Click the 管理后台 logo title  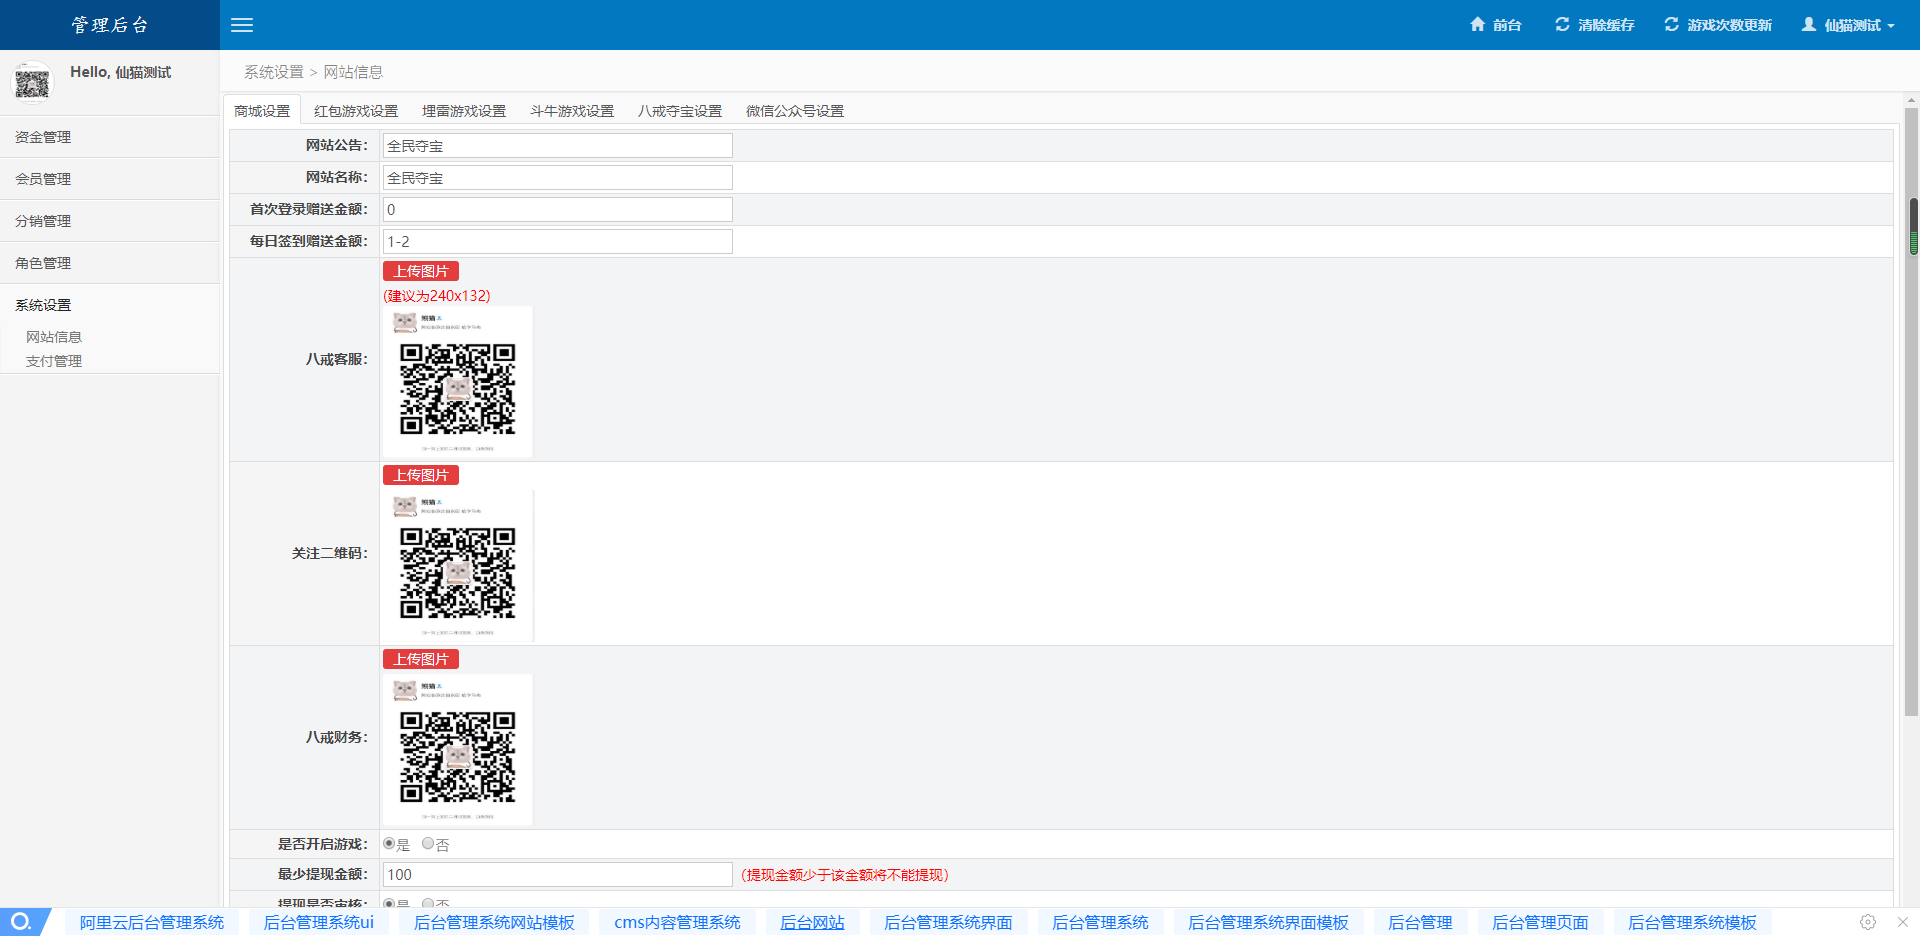[110, 25]
